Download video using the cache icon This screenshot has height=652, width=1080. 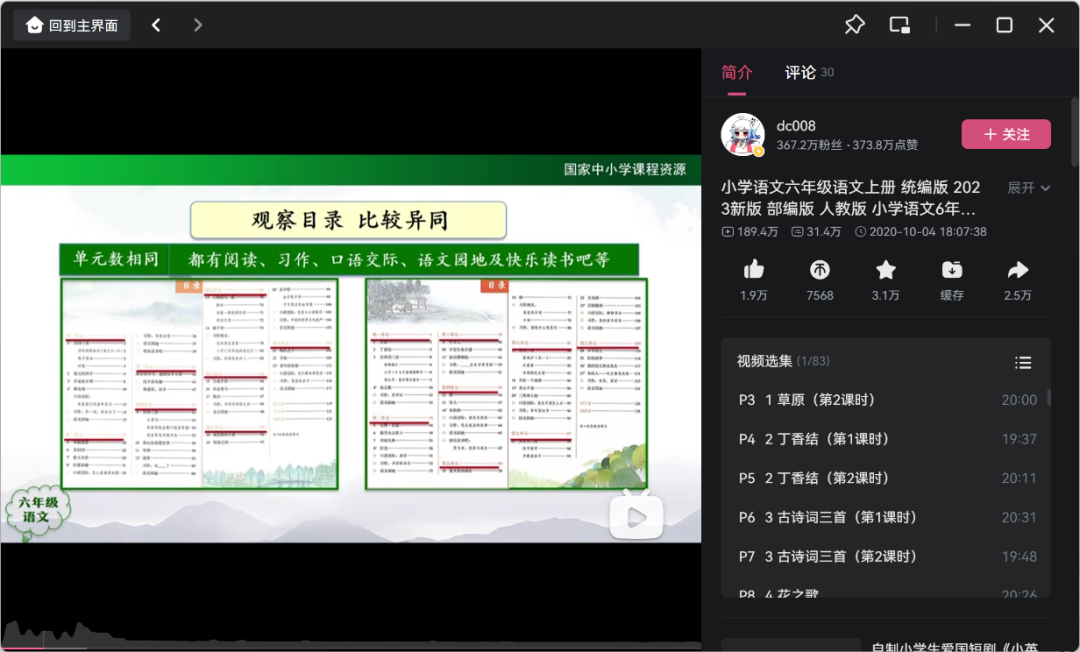(x=951, y=270)
